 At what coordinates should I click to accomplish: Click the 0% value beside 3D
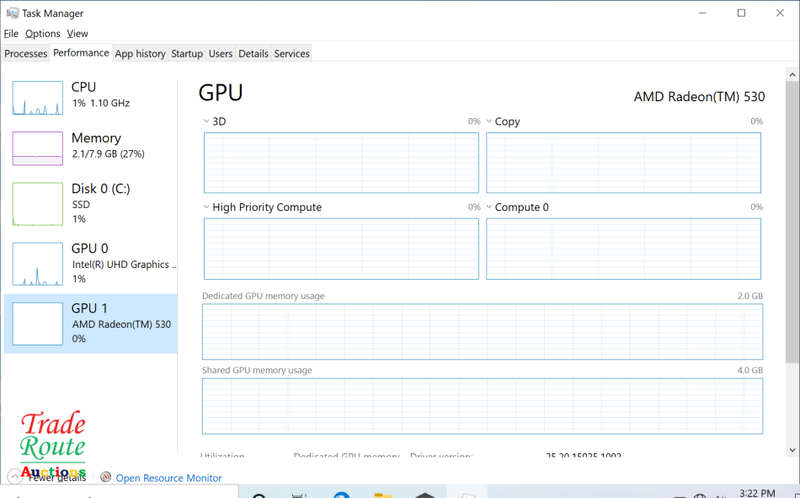click(x=474, y=121)
